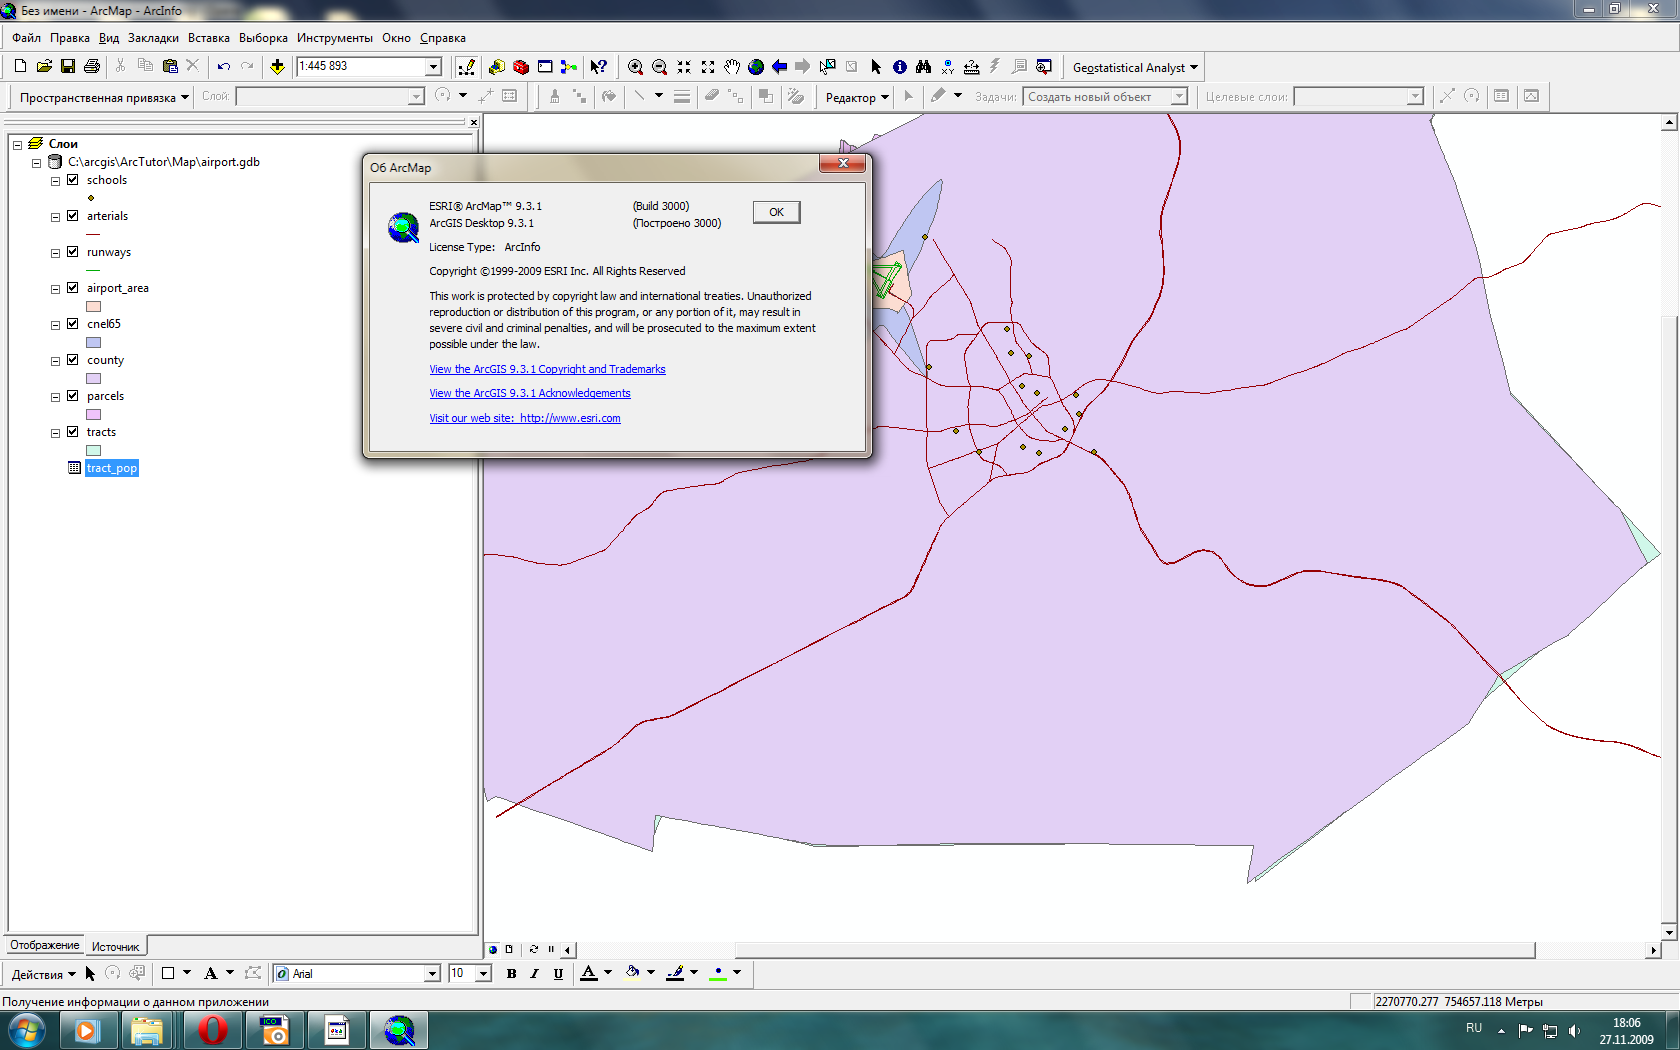Open the Пространственная привязка dropdown
Image resolution: width=1680 pixels, height=1050 pixels.
[104, 97]
